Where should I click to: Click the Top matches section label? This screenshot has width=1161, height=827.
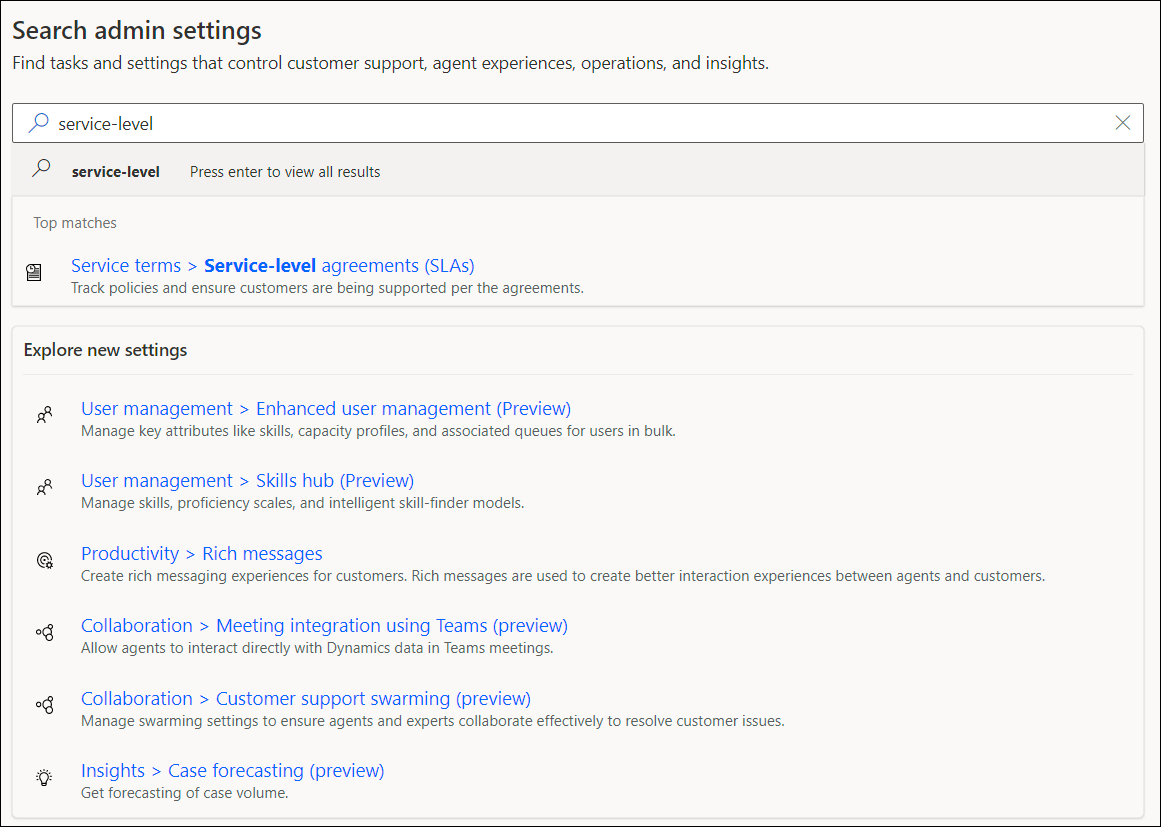point(74,222)
